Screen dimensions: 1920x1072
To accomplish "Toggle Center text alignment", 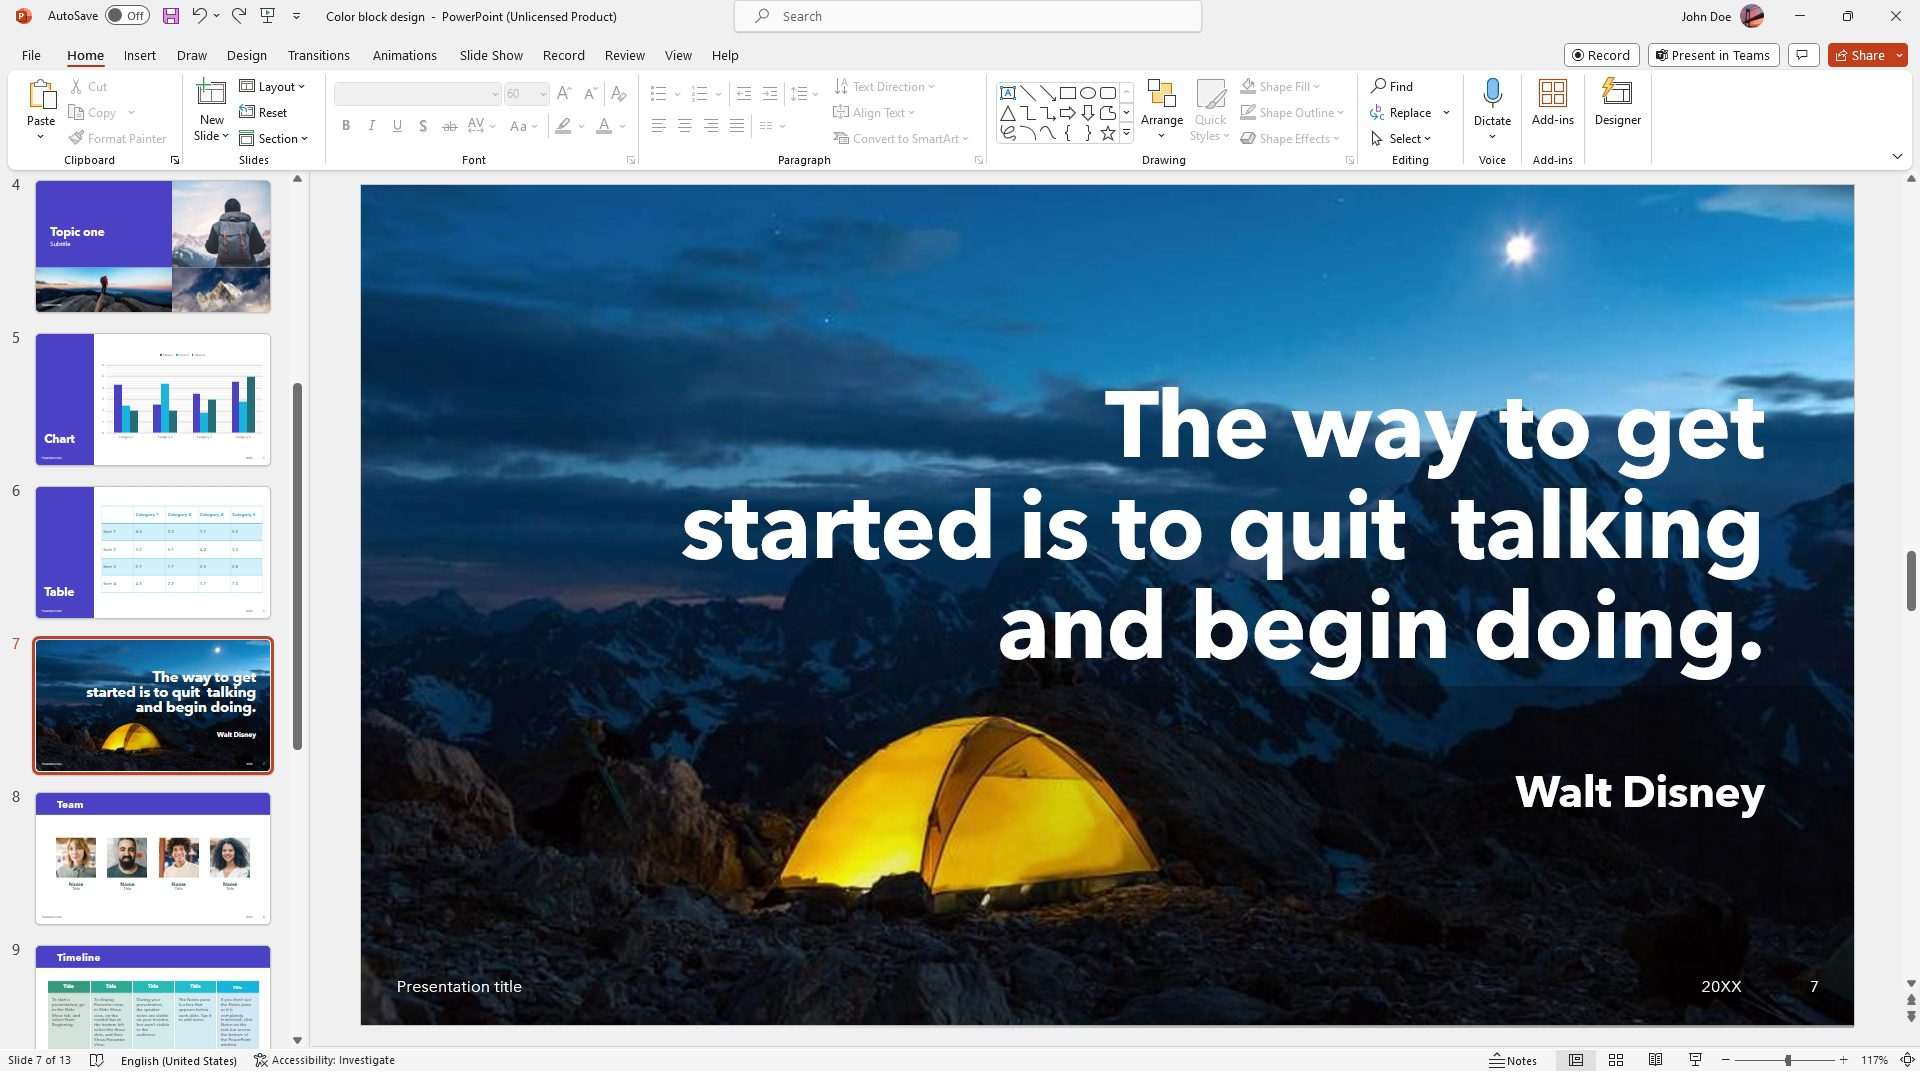I will coord(684,126).
